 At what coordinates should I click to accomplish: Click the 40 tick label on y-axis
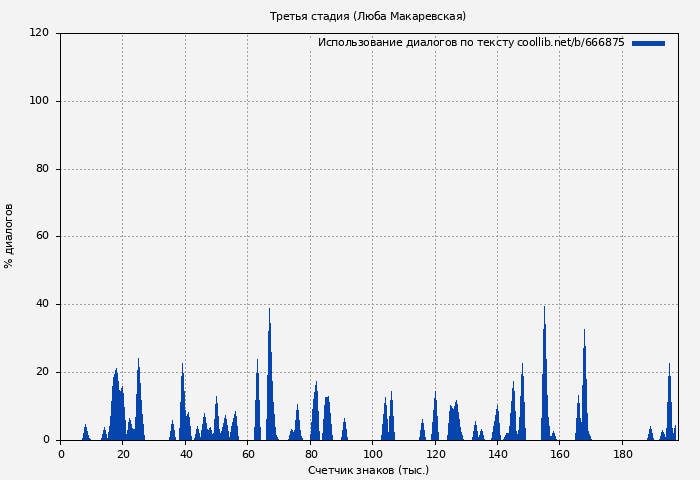[x=42, y=304]
